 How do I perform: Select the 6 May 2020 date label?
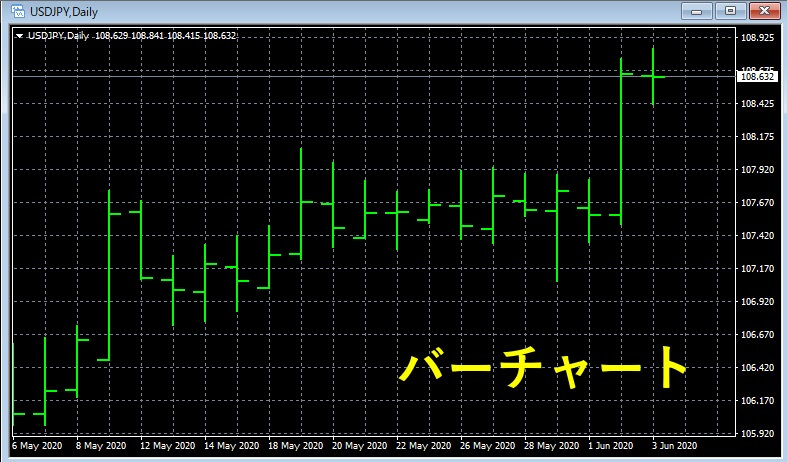click(x=37, y=446)
